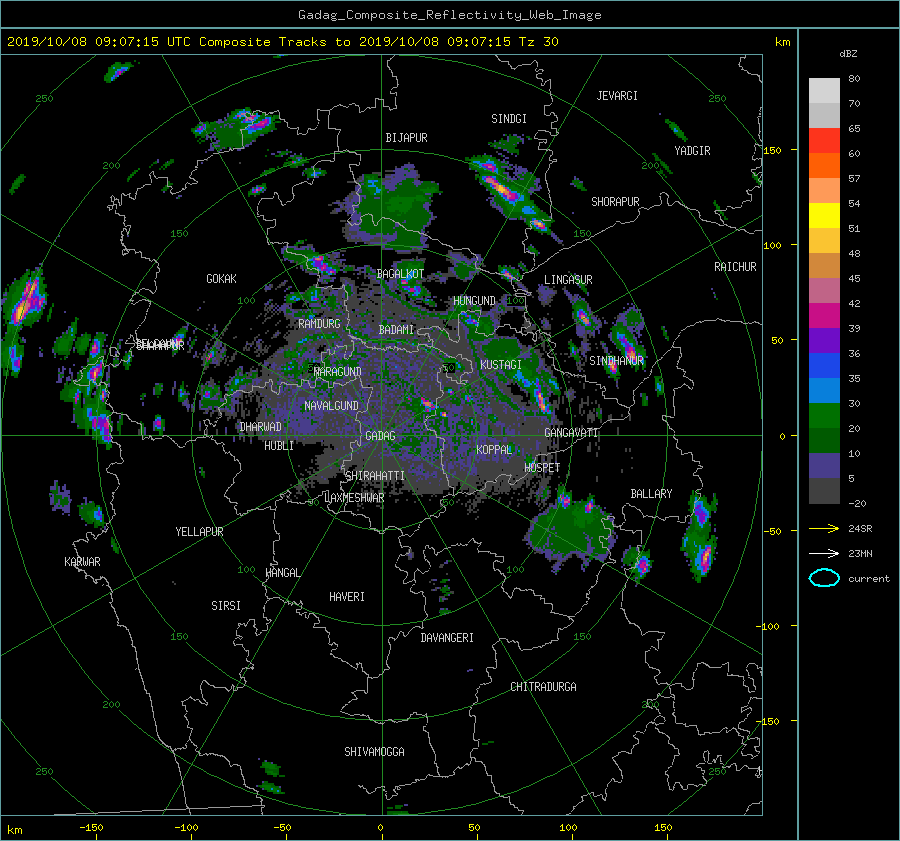Click the yellow 24SR arrow legend icon
The height and width of the screenshot is (841, 900).
point(824,528)
